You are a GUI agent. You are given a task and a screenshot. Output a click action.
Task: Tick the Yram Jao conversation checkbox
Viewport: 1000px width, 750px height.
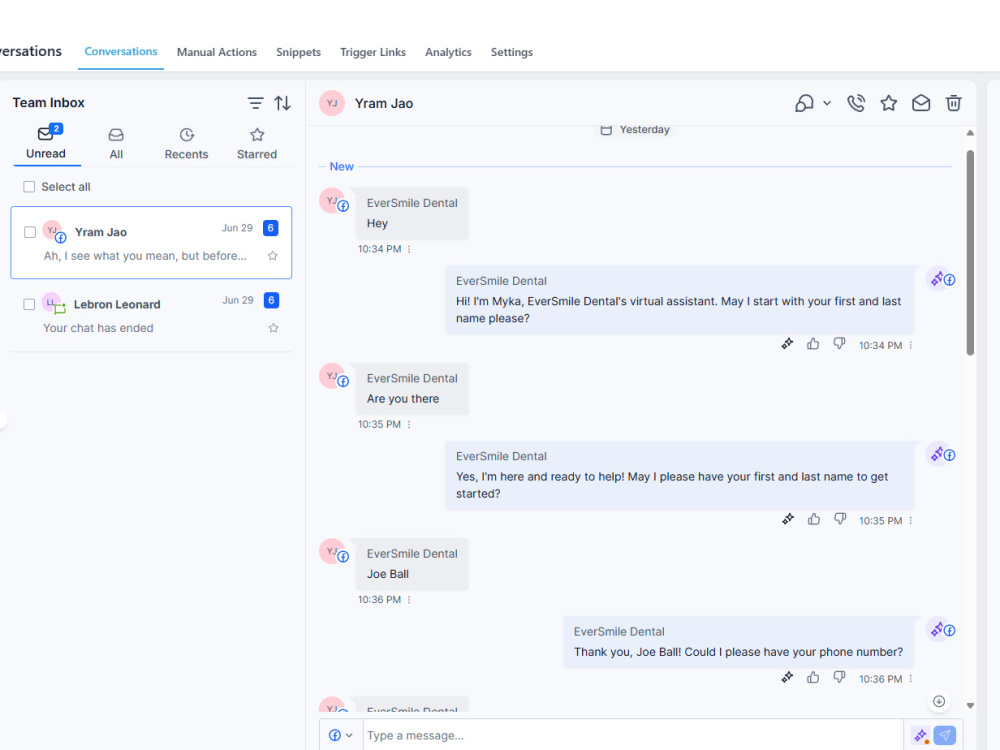tap(29, 232)
